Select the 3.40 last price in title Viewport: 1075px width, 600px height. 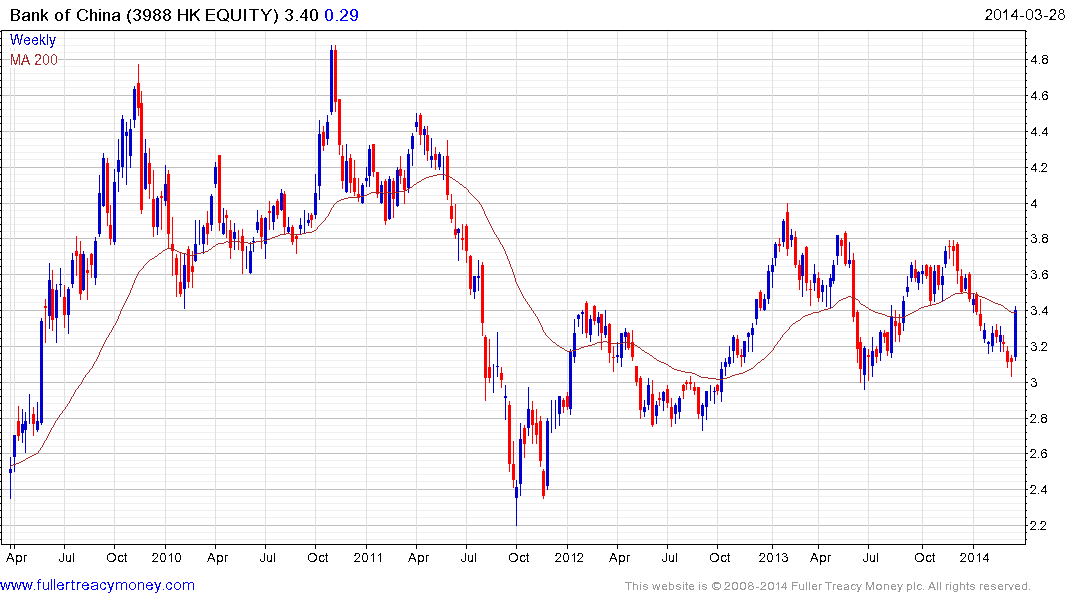(302, 15)
